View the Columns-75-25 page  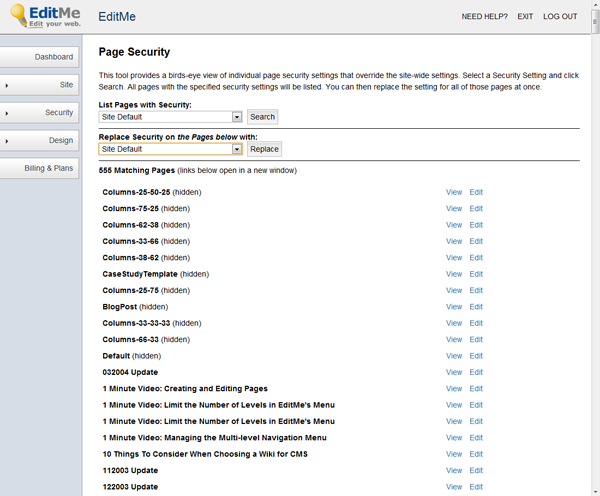point(454,209)
